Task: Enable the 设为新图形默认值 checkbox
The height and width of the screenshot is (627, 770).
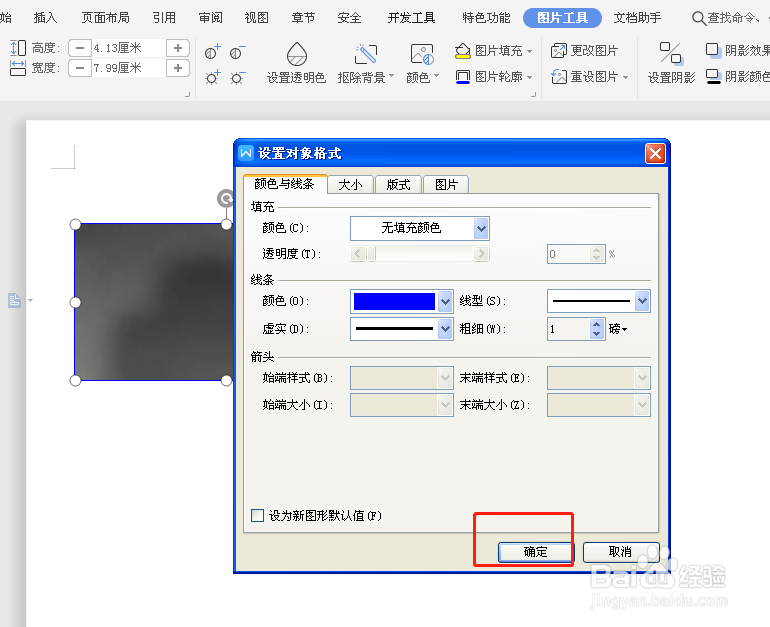Action: pos(257,516)
